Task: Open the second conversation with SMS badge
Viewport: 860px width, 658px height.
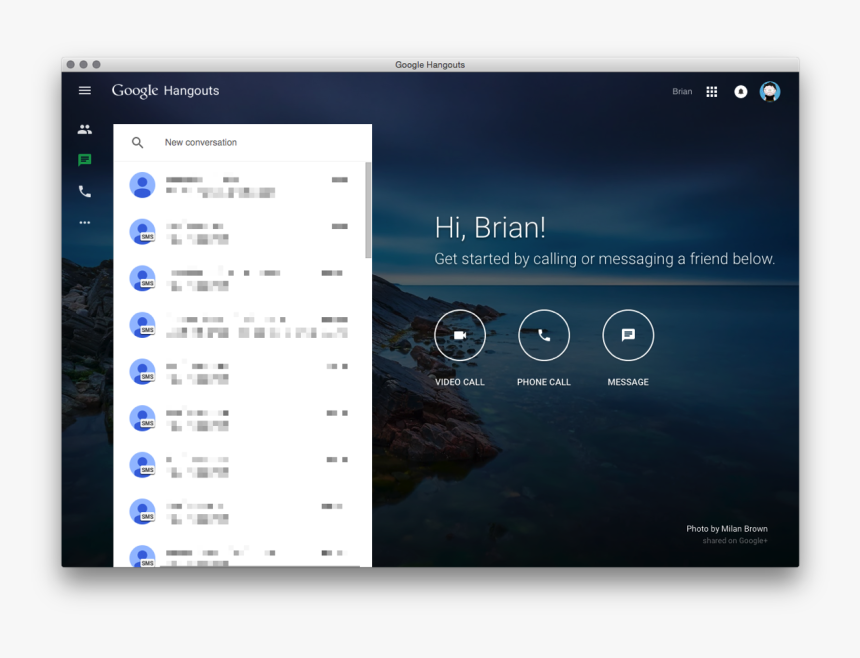Action: pyautogui.click(x=242, y=232)
